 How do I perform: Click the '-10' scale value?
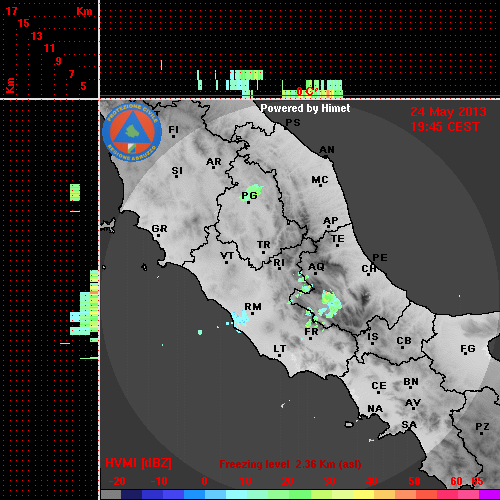pyautogui.click(x=159, y=481)
